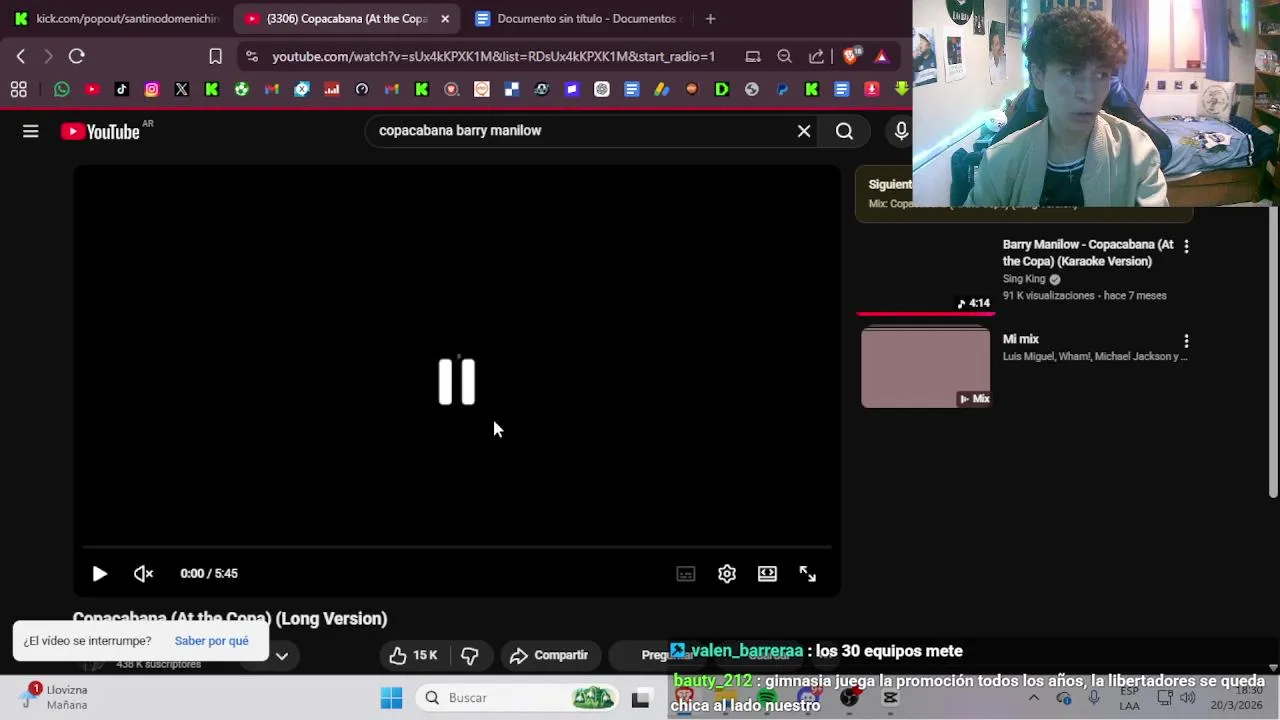Go back to the previous page
The width and height of the screenshot is (1280, 720).
coord(21,56)
